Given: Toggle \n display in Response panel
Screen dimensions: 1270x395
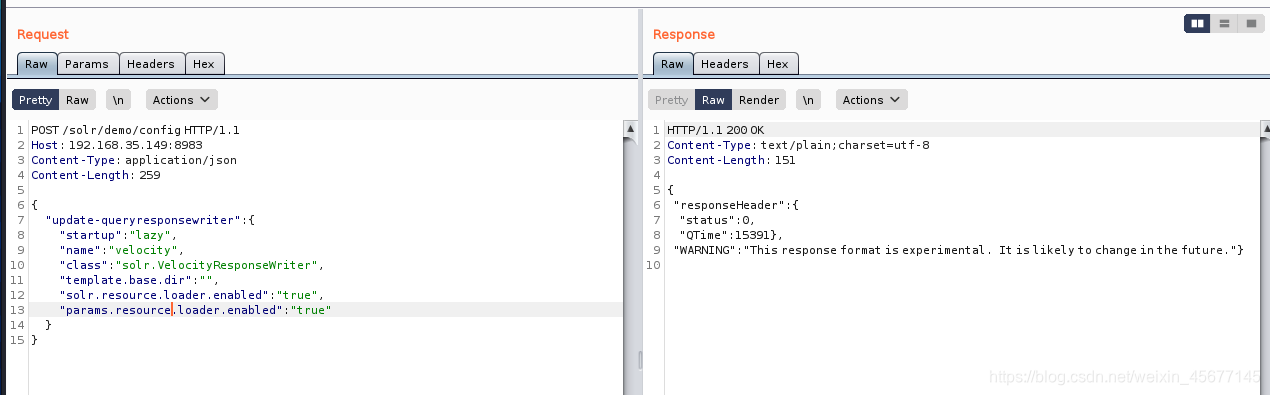Looking at the screenshot, I should pyautogui.click(x=809, y=100).
